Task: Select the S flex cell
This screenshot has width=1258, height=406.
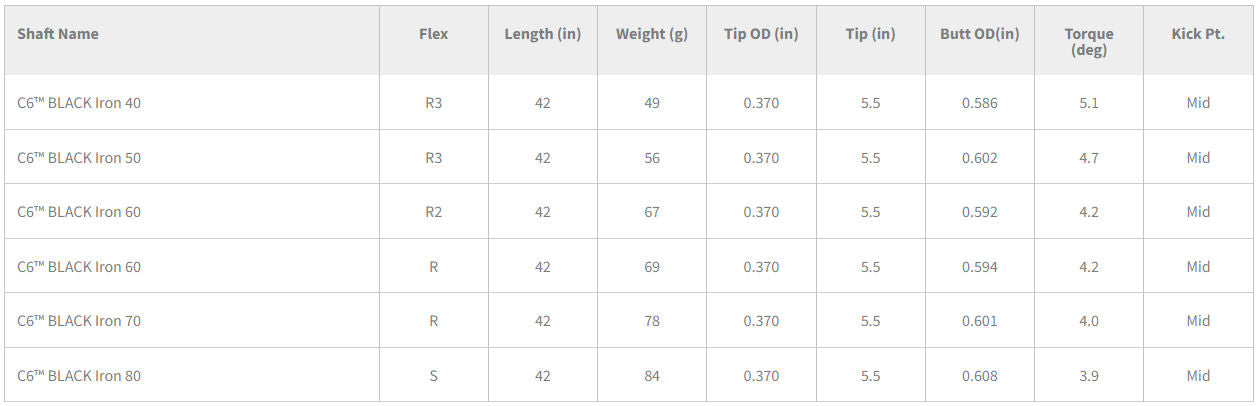Action: [433, 376]
